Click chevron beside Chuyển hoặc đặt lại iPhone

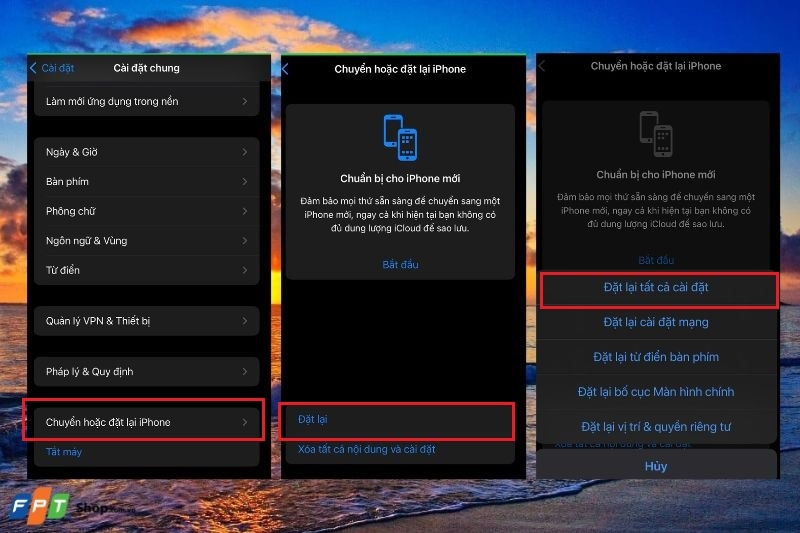pos(245,422)
